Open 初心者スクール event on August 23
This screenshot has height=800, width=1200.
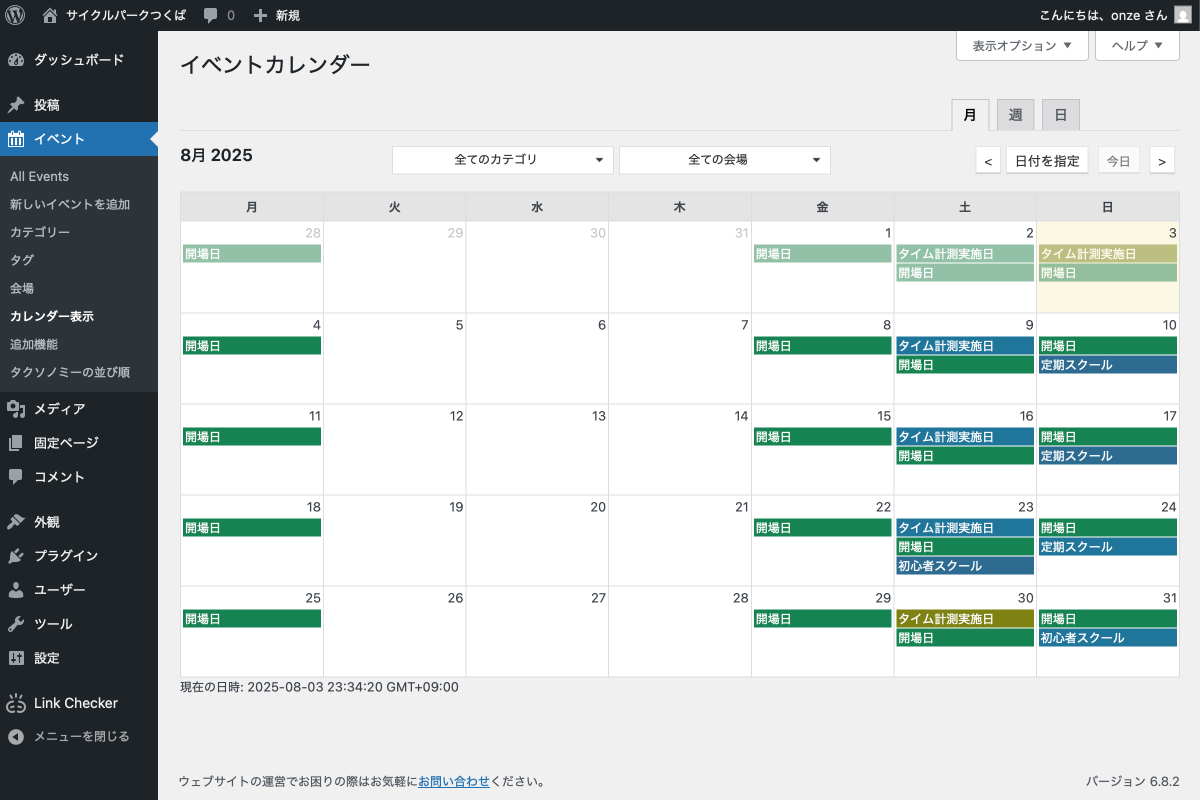pos(965,566)
